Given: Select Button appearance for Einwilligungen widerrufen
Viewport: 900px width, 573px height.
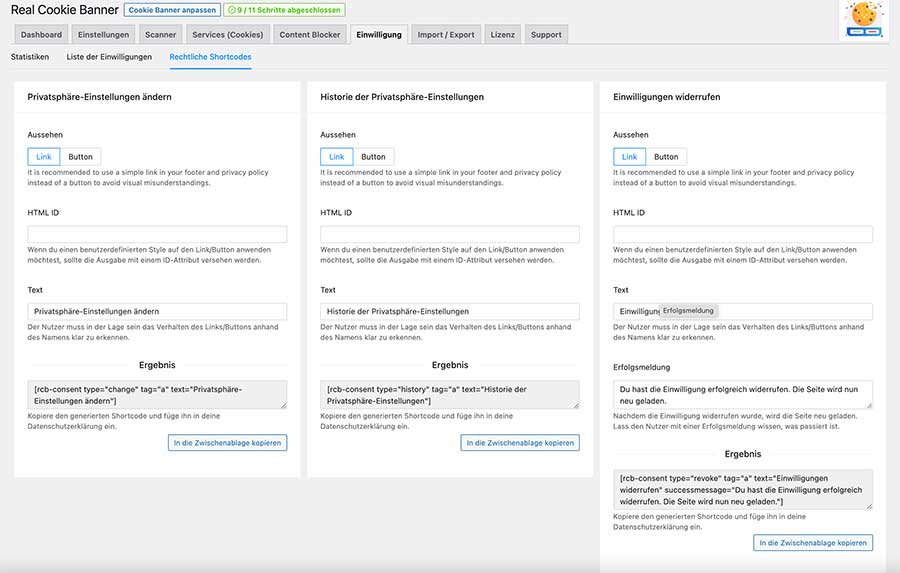Looking at the screenshot, I should coord(666,156).
